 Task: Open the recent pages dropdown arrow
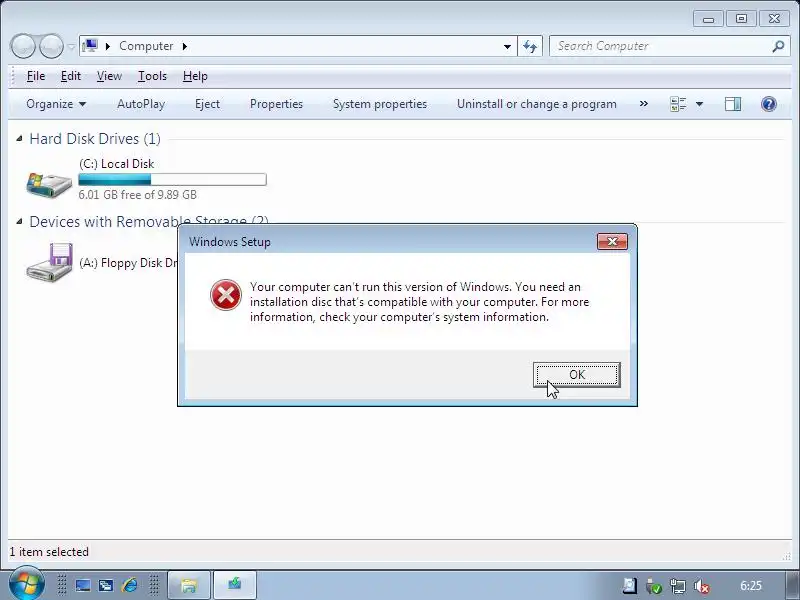(71, 46)
